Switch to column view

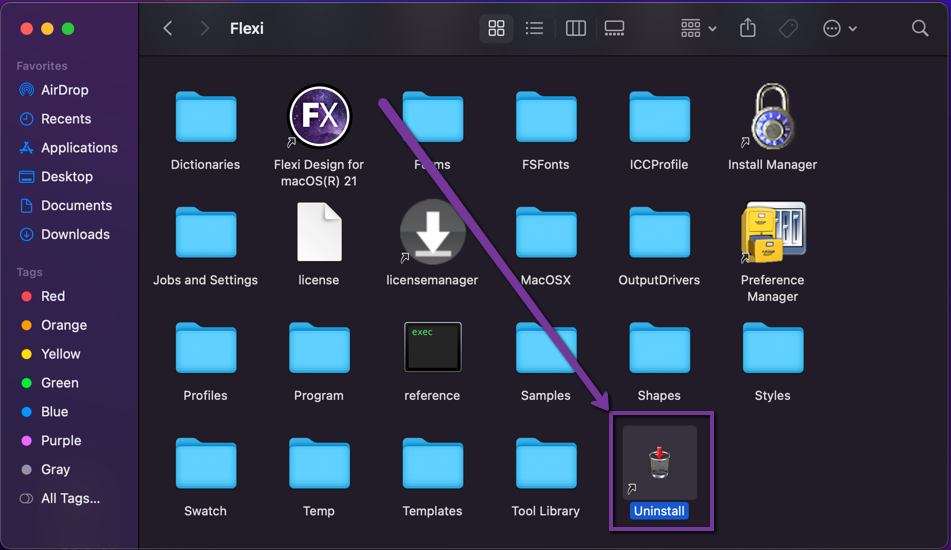pyautogui.click(x=576, y=29)
